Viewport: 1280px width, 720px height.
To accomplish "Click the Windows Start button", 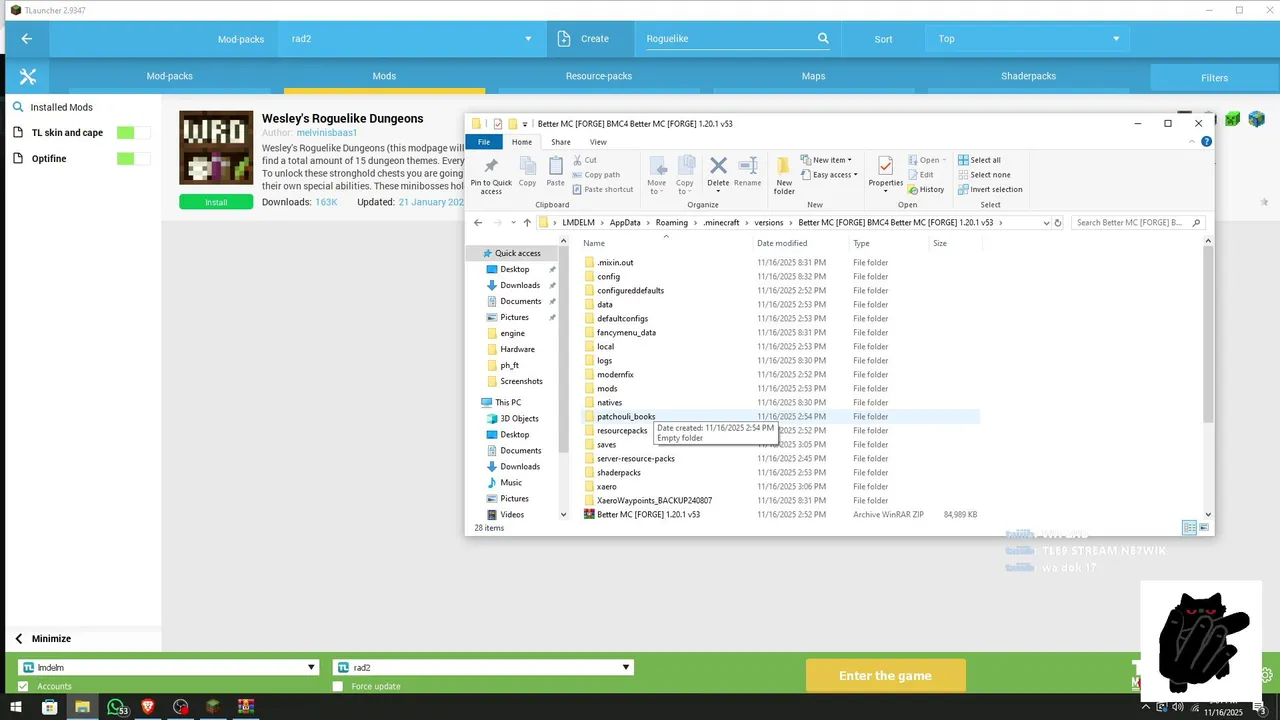I will 16,707.
